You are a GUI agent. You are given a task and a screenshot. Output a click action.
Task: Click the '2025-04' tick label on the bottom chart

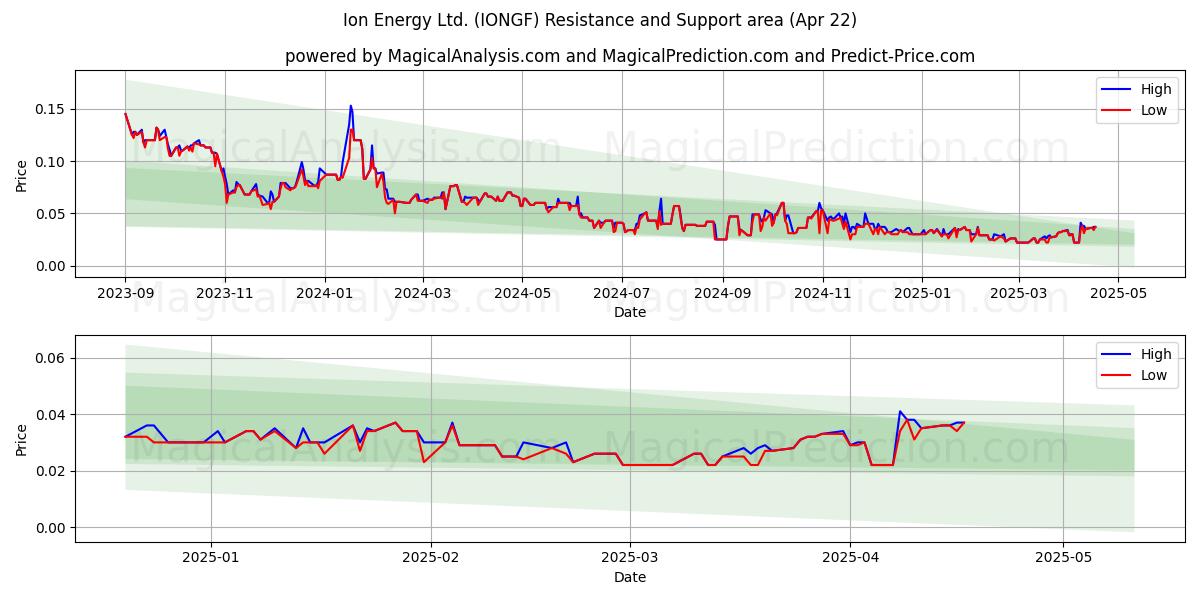pyautogui.click(x=850, y=559)
